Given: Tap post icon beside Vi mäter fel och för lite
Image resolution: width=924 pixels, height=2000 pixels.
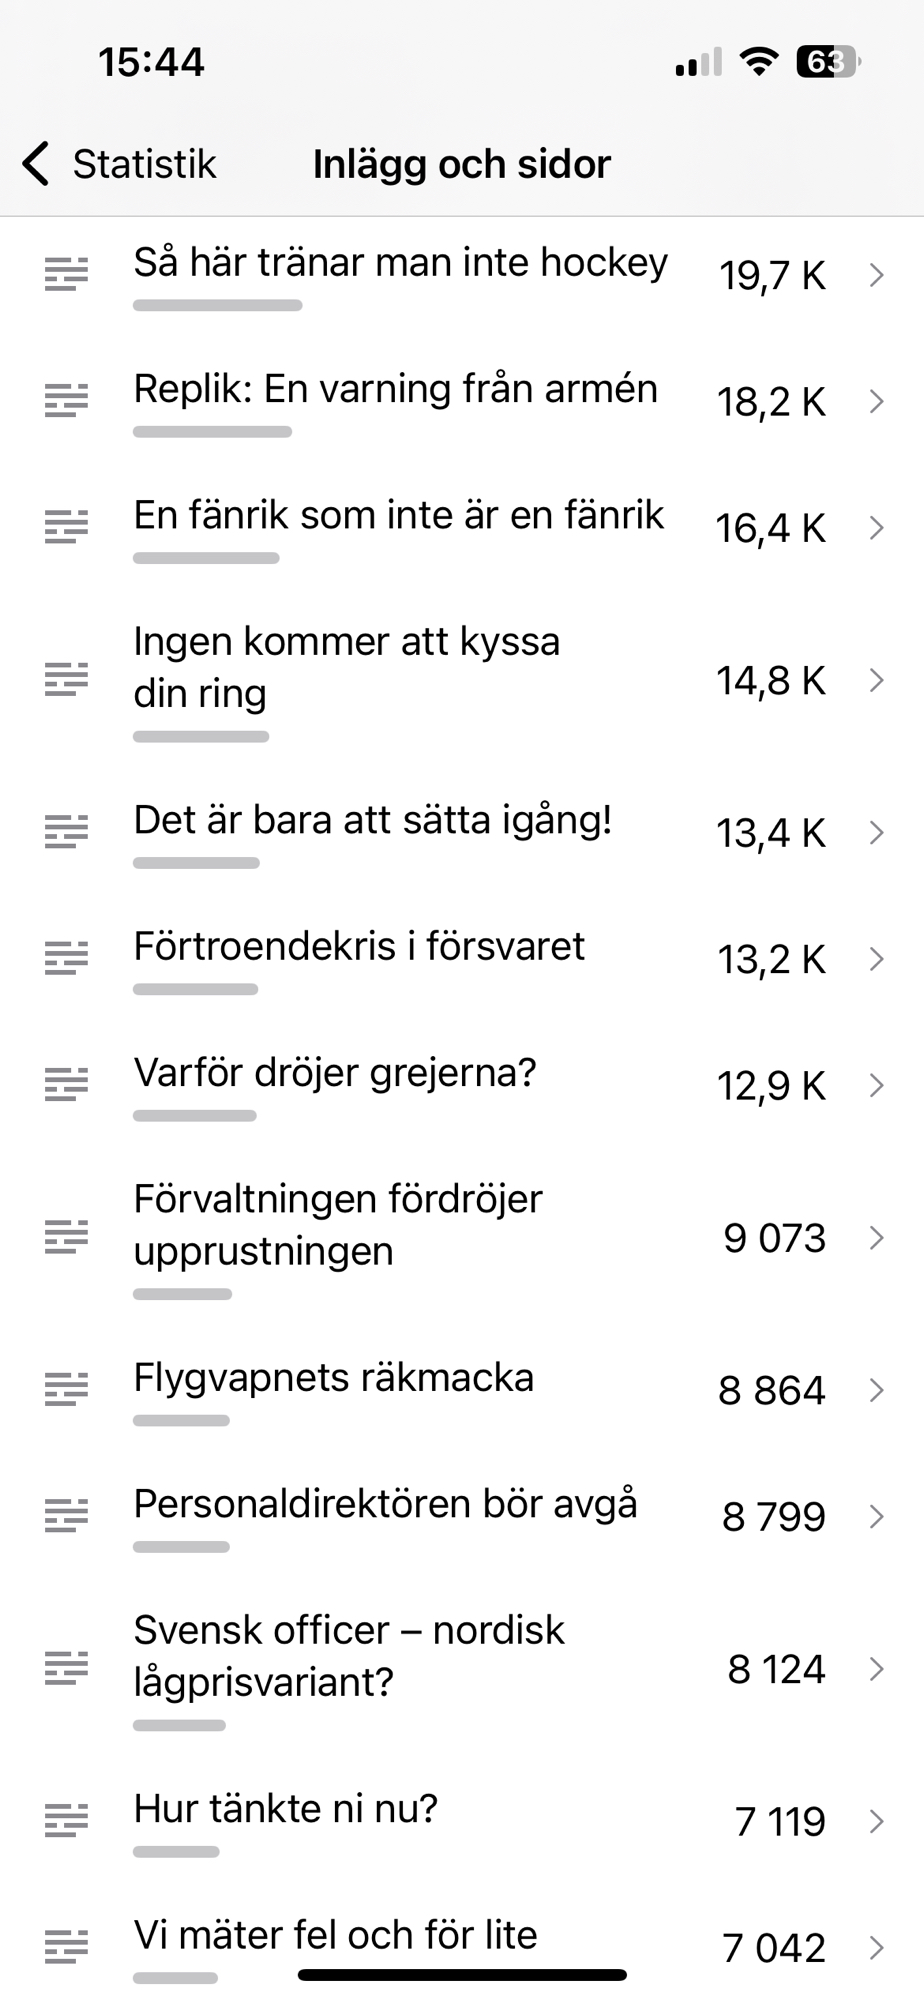Looking at the screenshot, I should click(66, 1947).
